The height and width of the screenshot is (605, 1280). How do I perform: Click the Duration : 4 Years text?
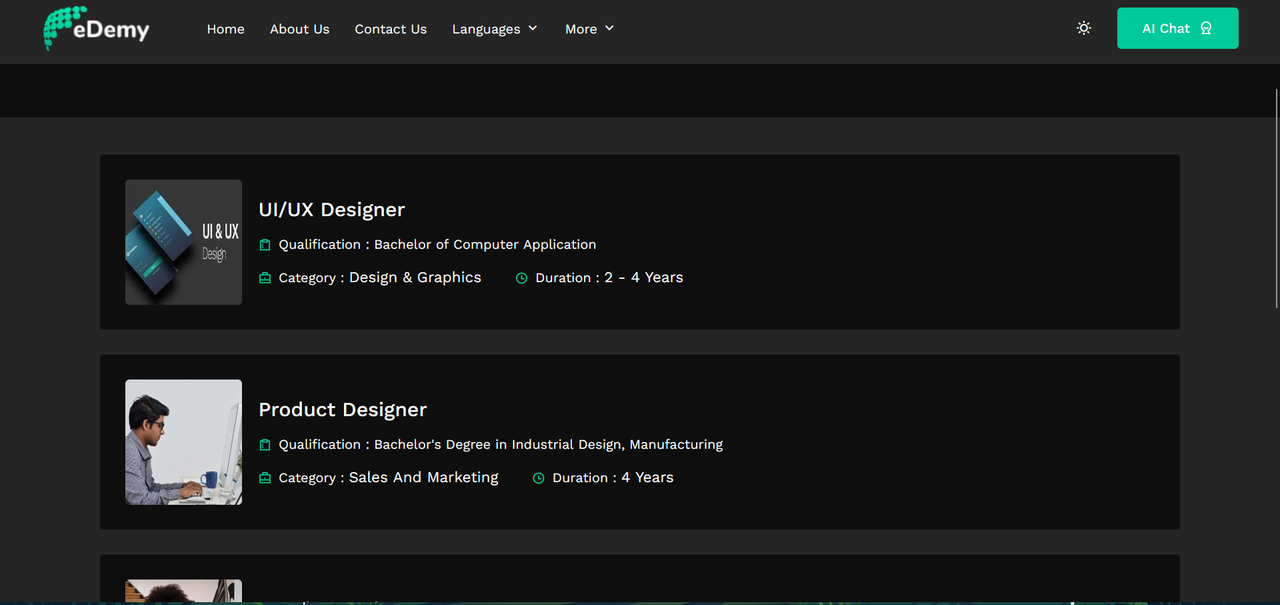point(613,477)
